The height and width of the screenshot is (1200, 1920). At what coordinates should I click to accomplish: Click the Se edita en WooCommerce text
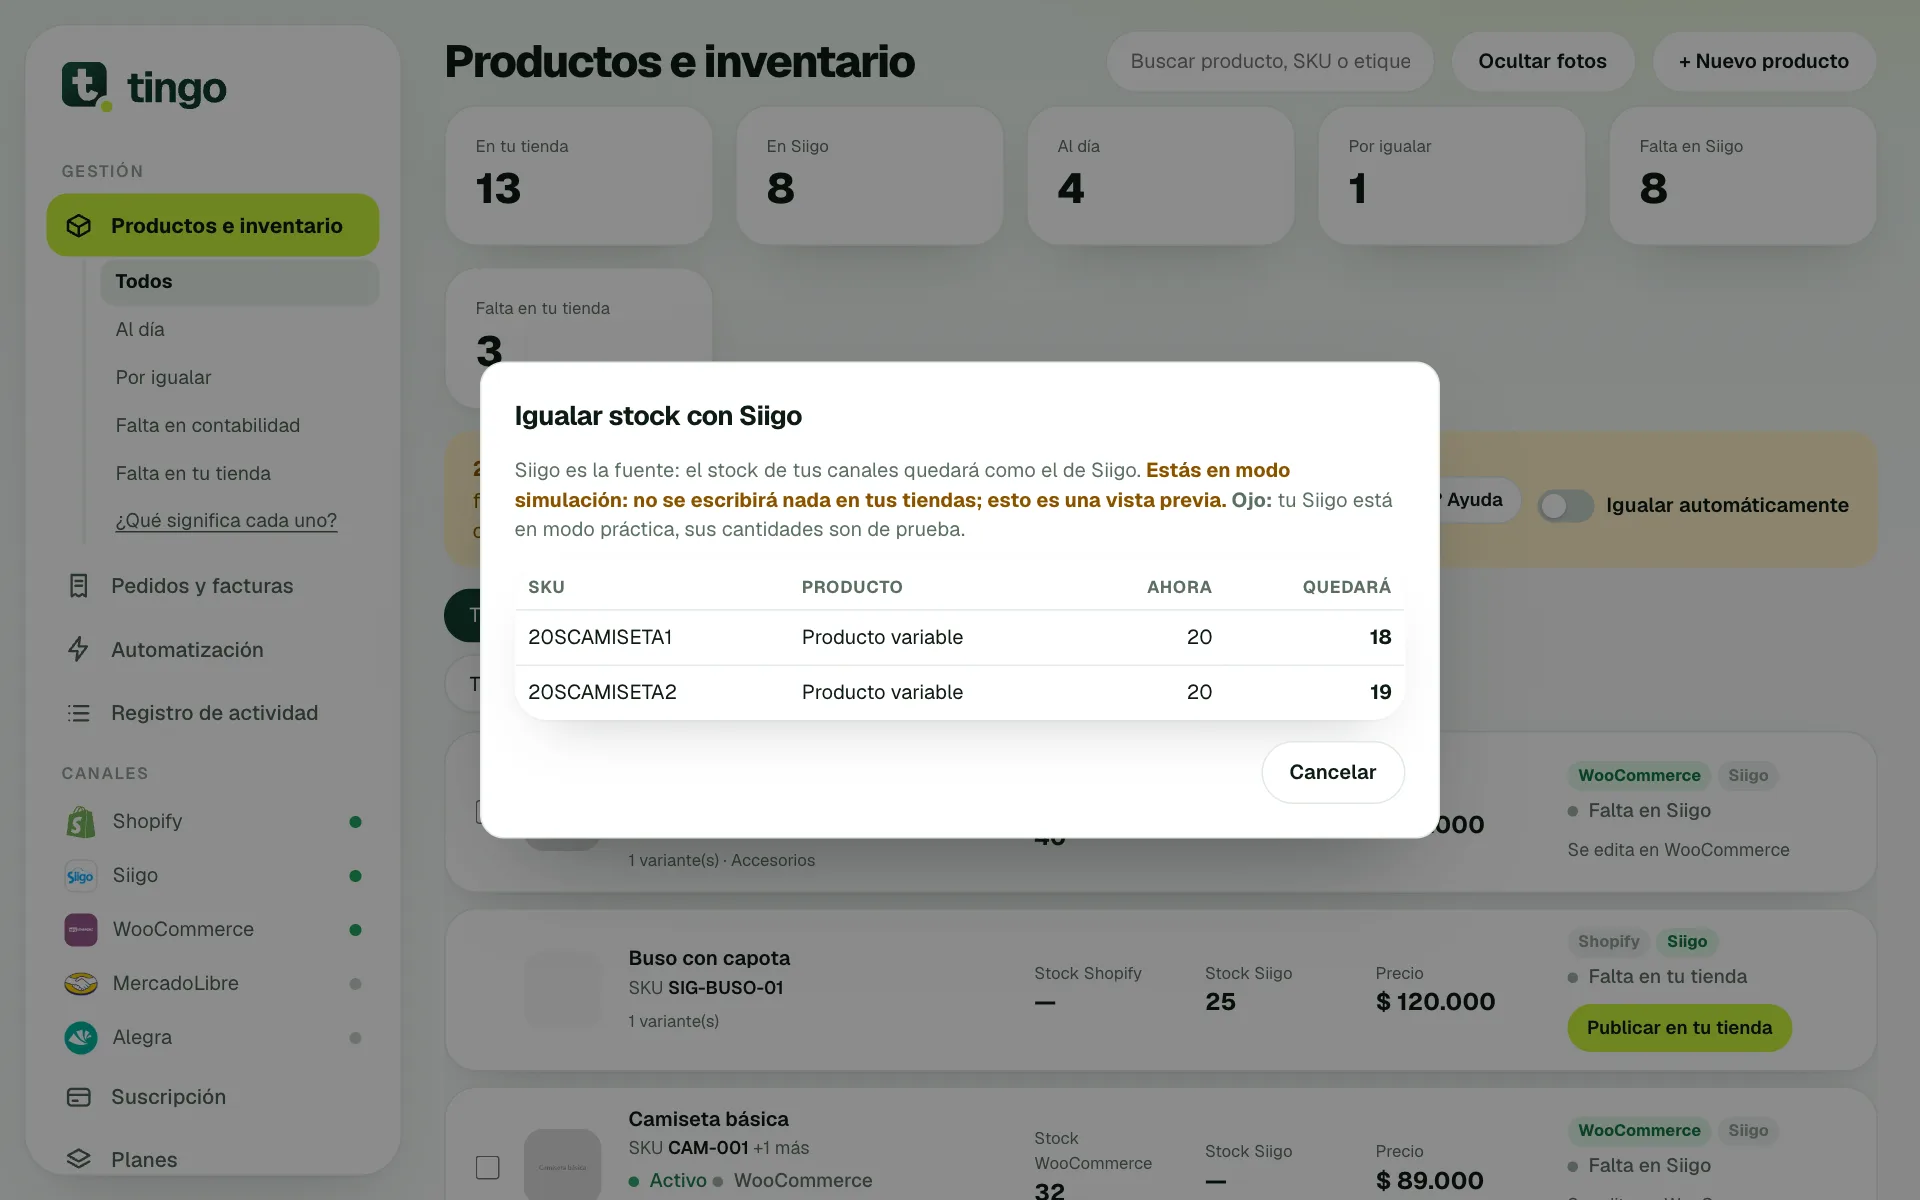tap(1678, 850)
